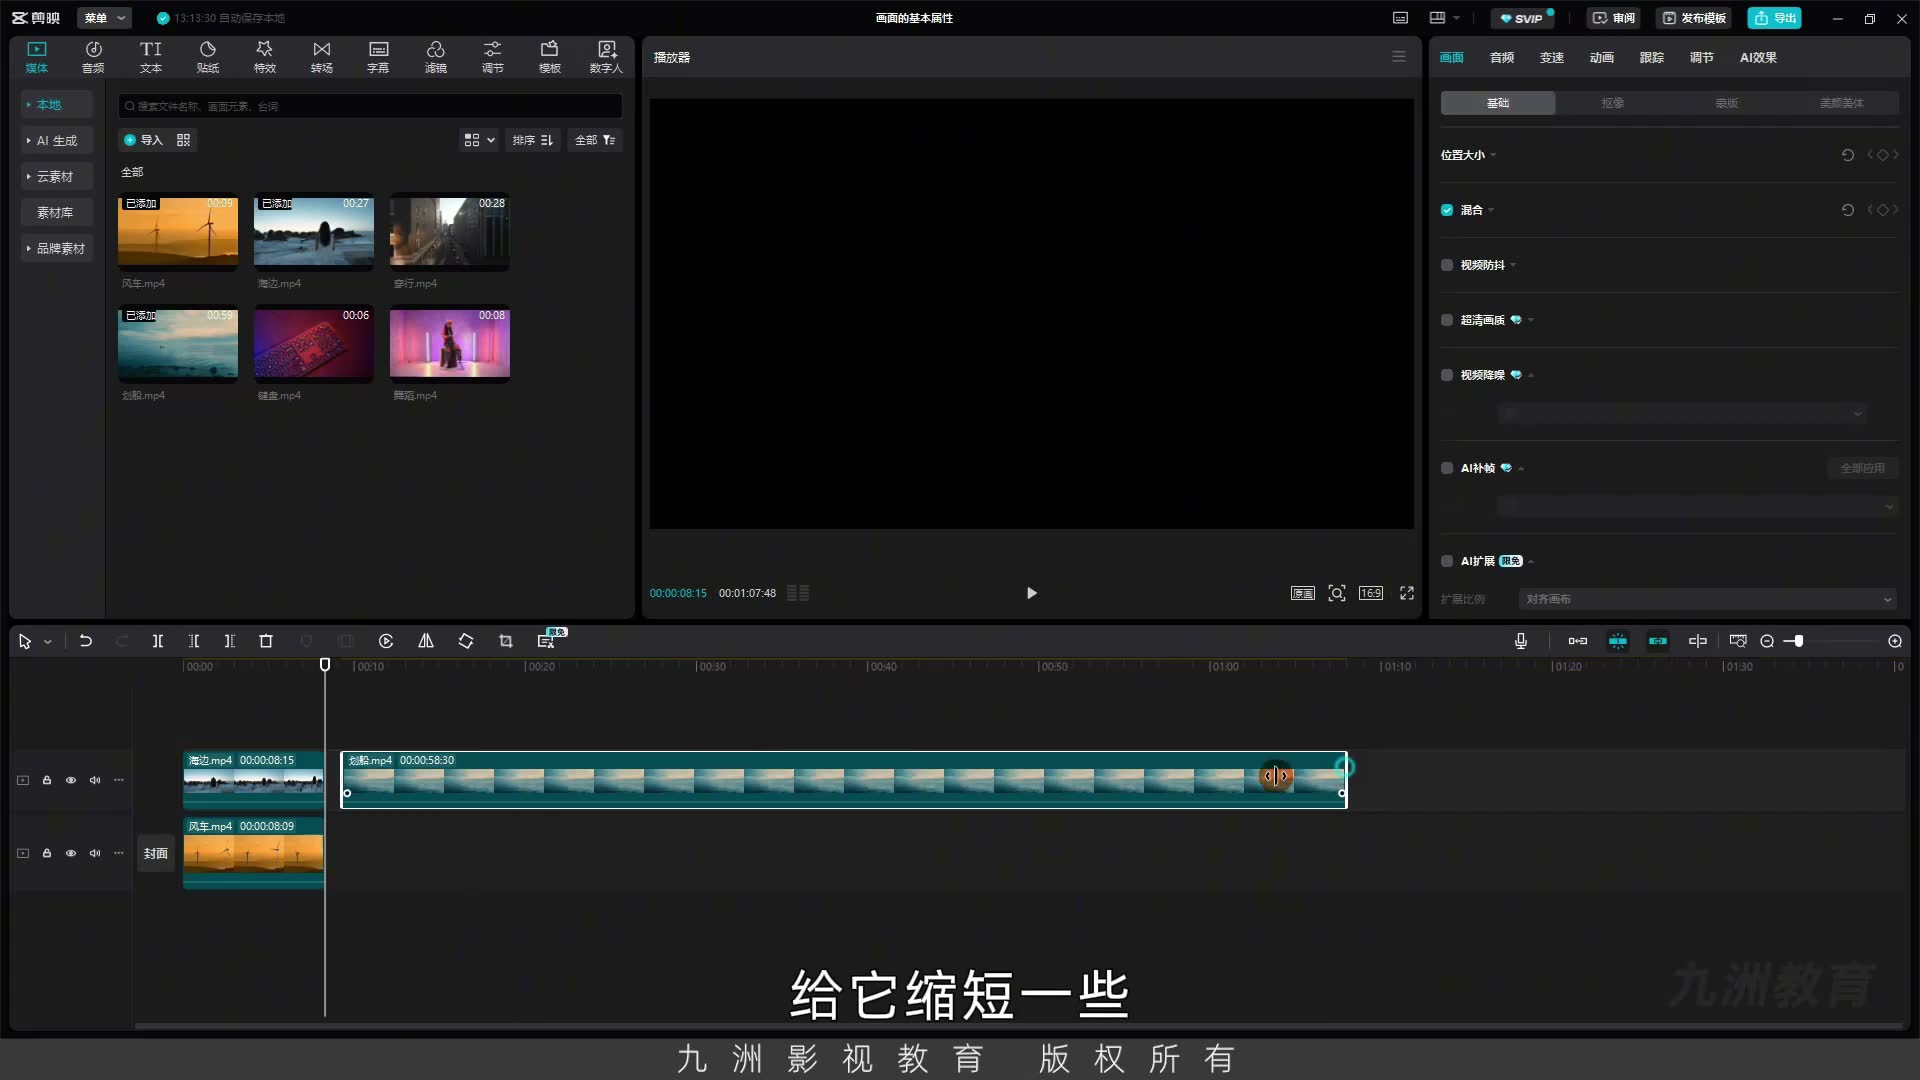Switch to the 蒙版 mask sub-tab
The width and height of the screenshot is (1920, 1080).
[1727, 103]
